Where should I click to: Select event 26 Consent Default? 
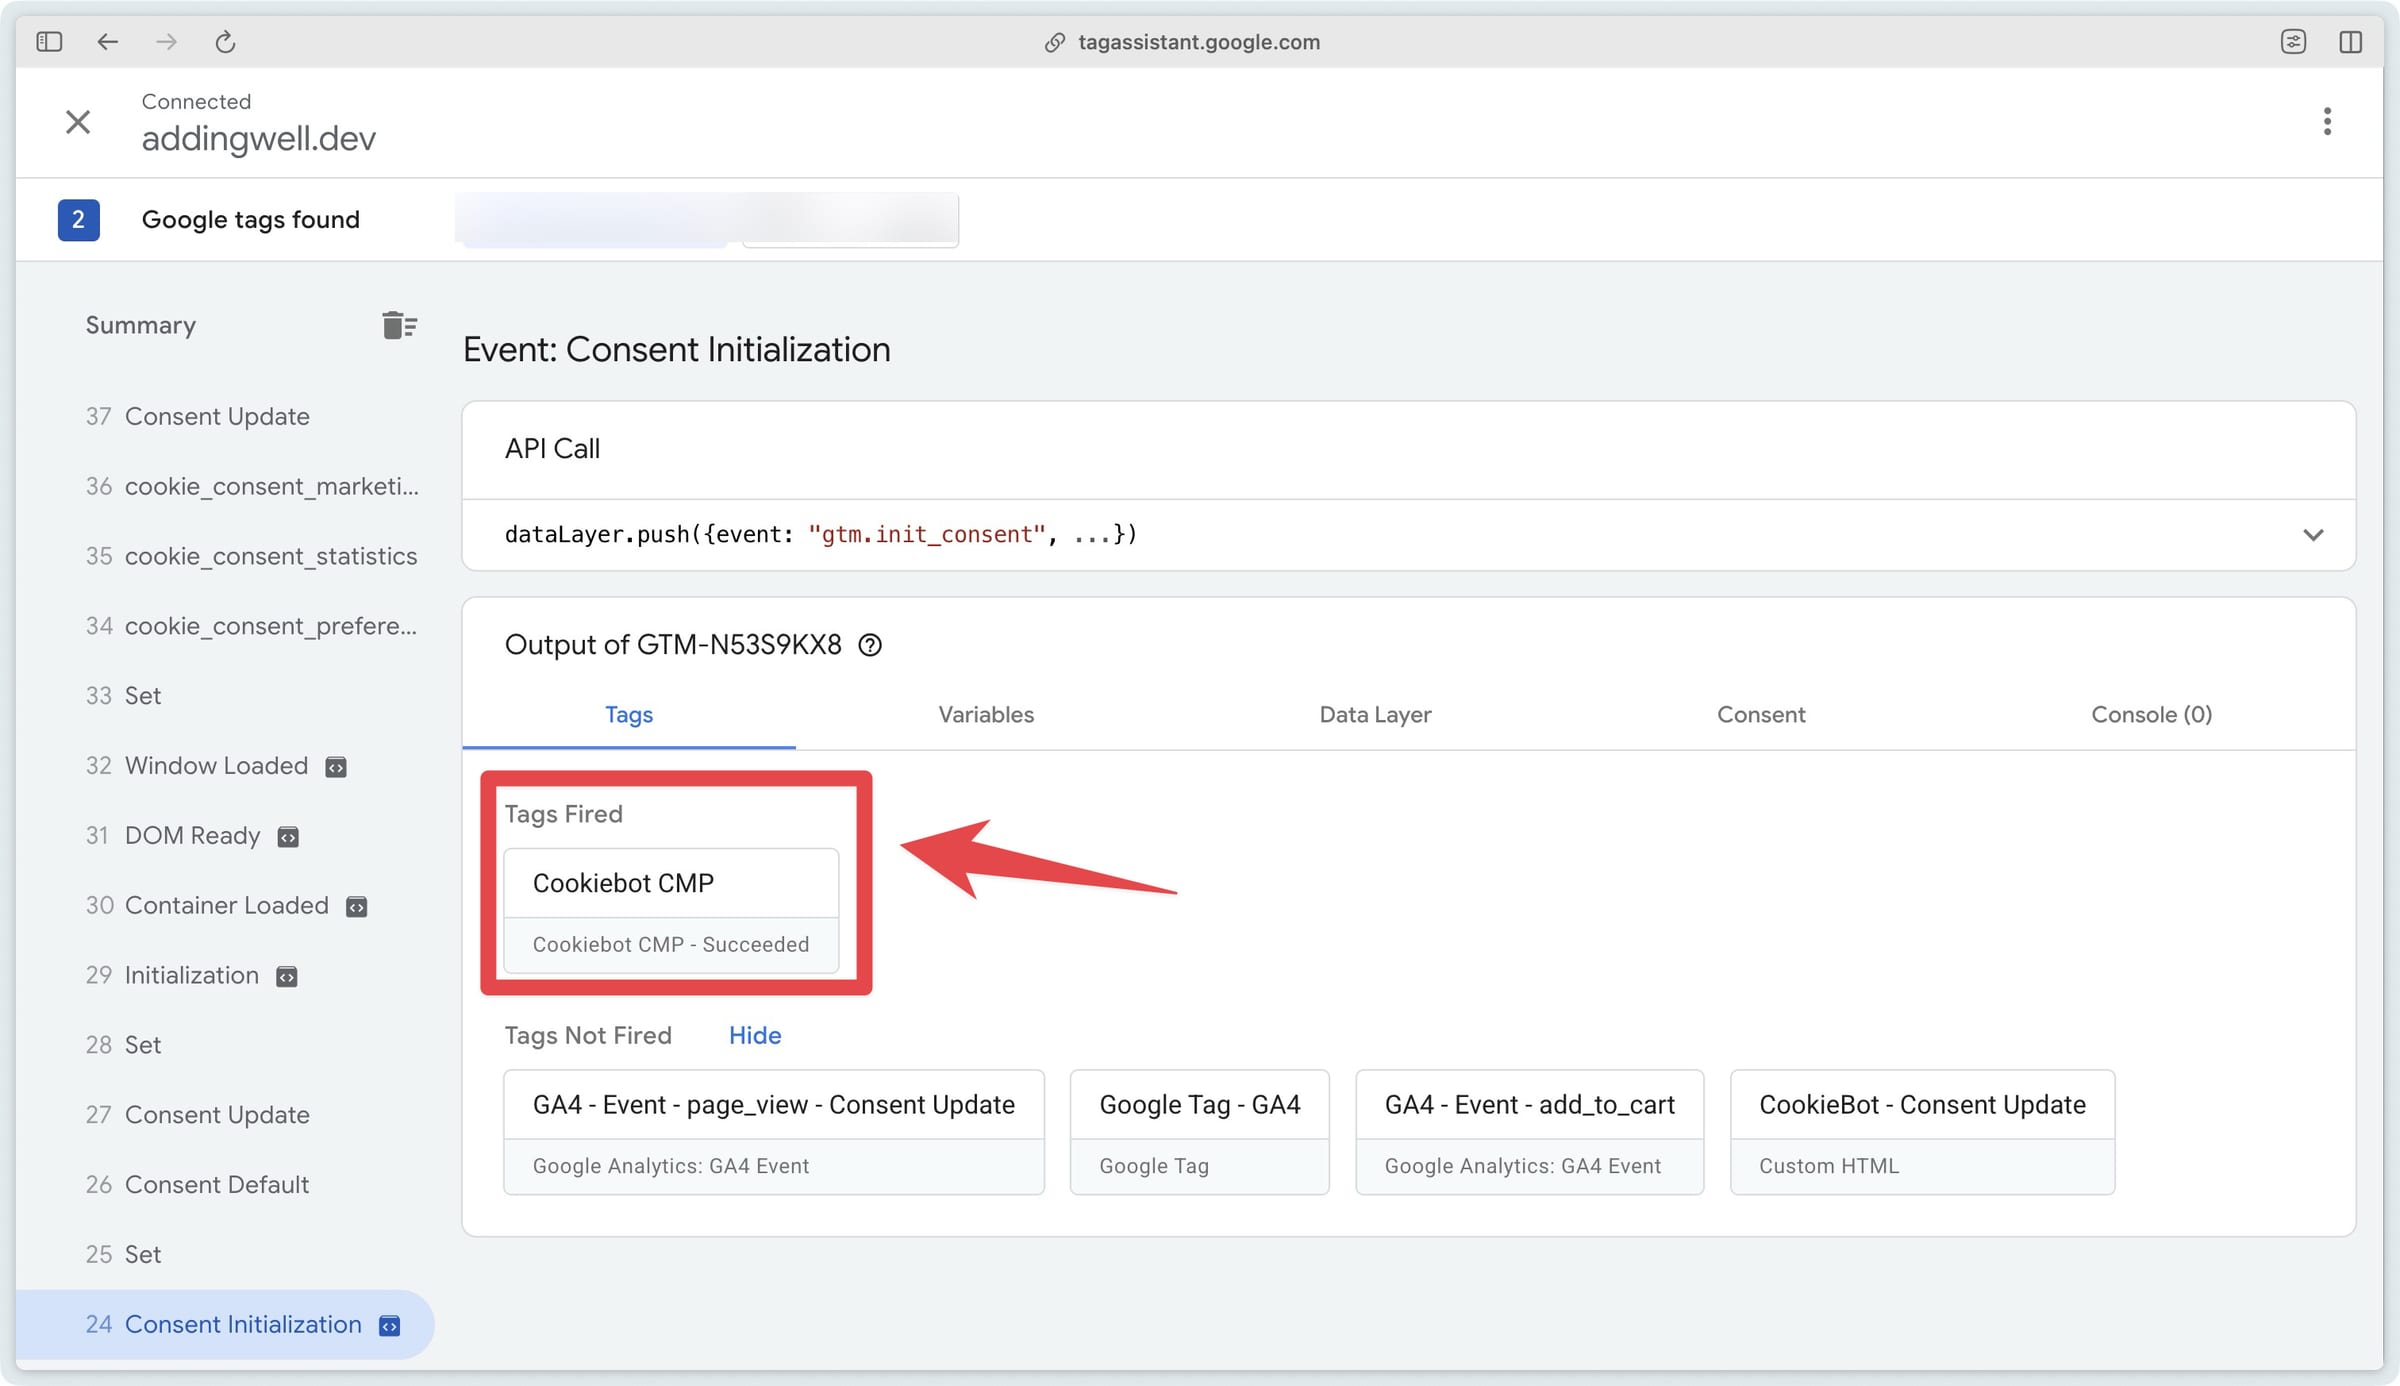click(197, 1185)
